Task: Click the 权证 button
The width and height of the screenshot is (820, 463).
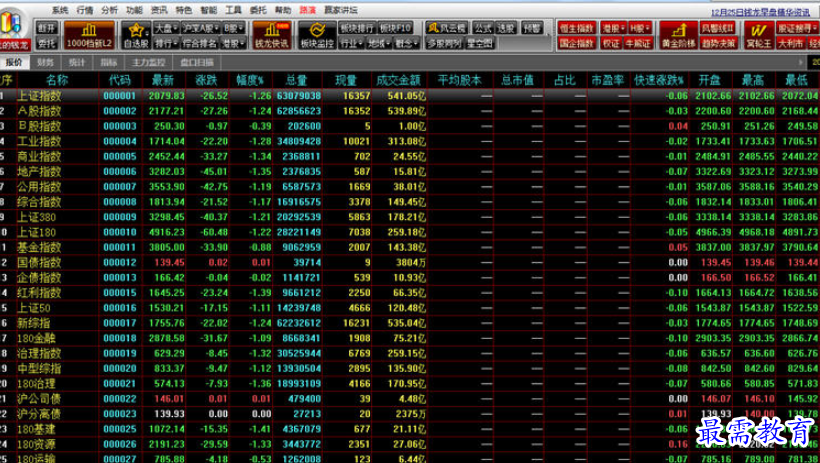Action: [611, 43]
